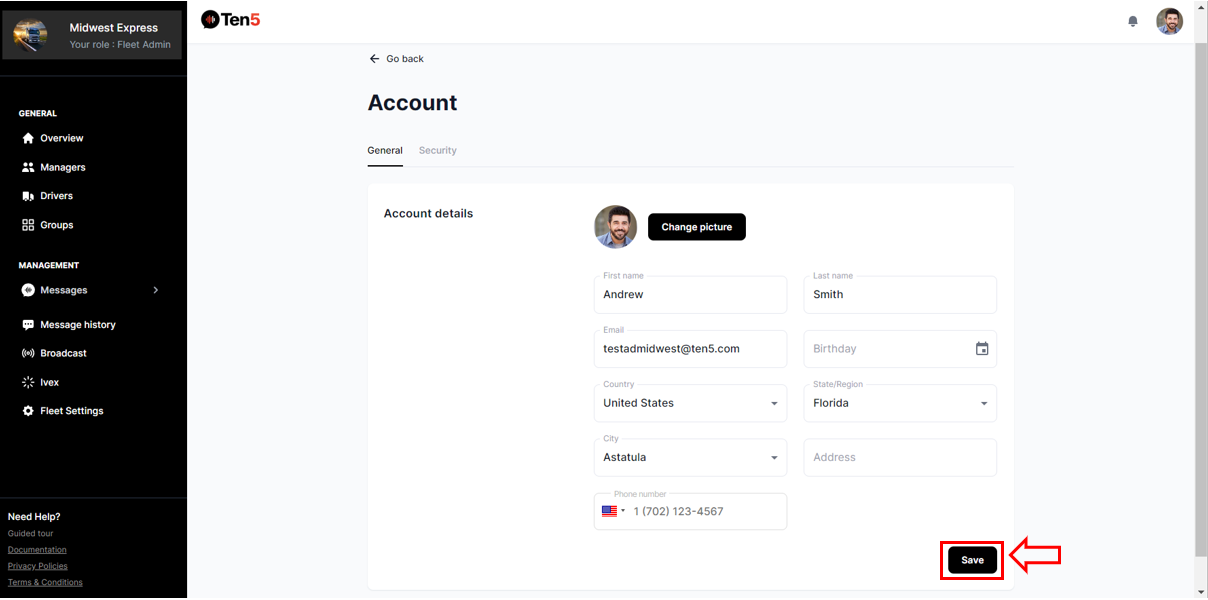Select the General tab

(x=385, y=150)
